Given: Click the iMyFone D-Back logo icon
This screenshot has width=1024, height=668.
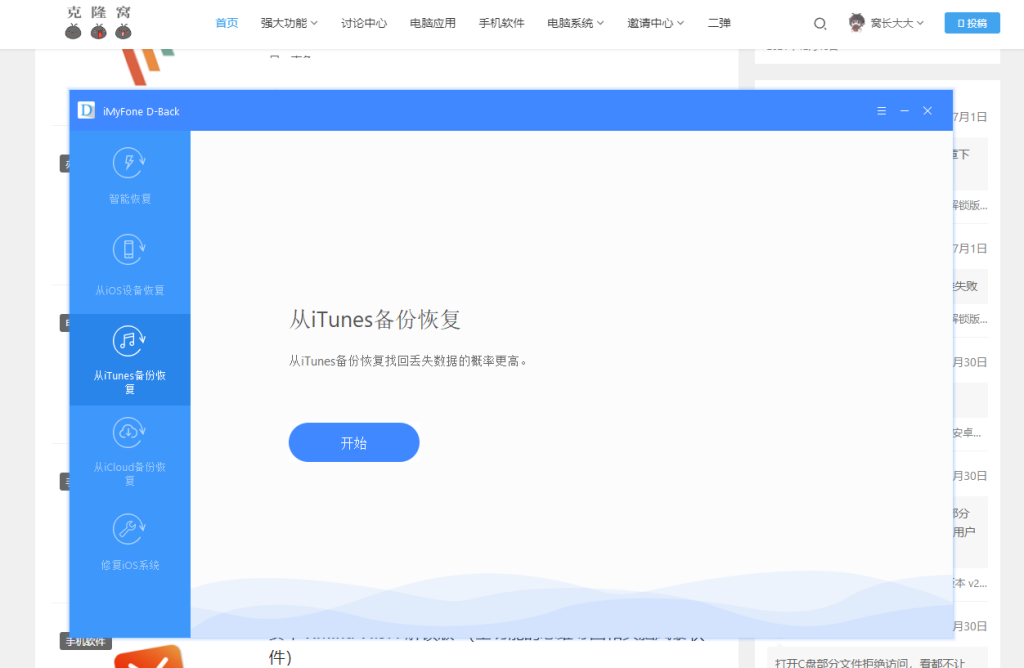Looking at the screenshot, I should 86,110.
